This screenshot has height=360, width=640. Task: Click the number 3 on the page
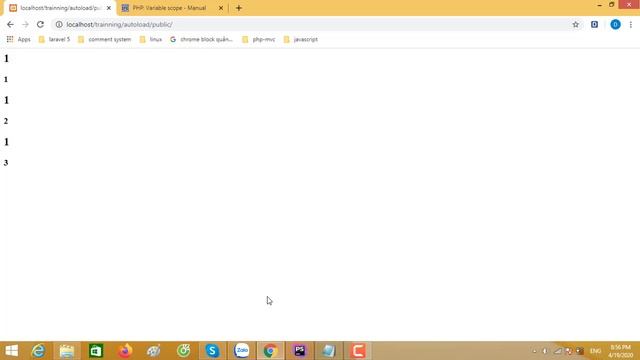point(6,163)
